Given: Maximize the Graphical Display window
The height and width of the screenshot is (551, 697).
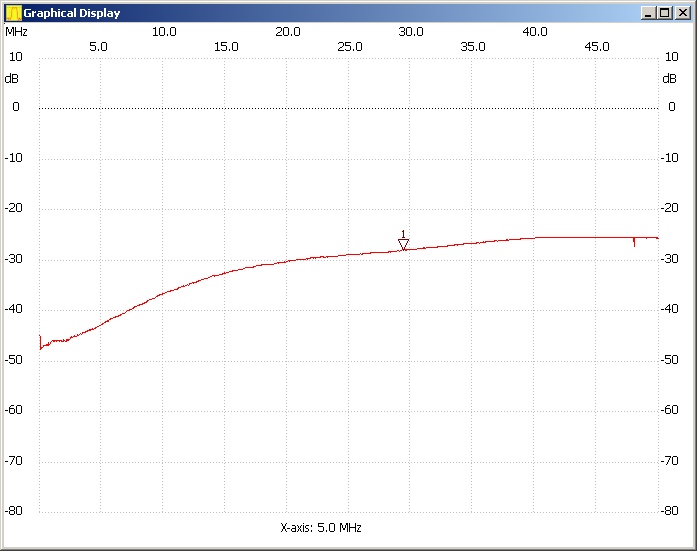Looking at the screenshot, I should click(x=665, y=13).
